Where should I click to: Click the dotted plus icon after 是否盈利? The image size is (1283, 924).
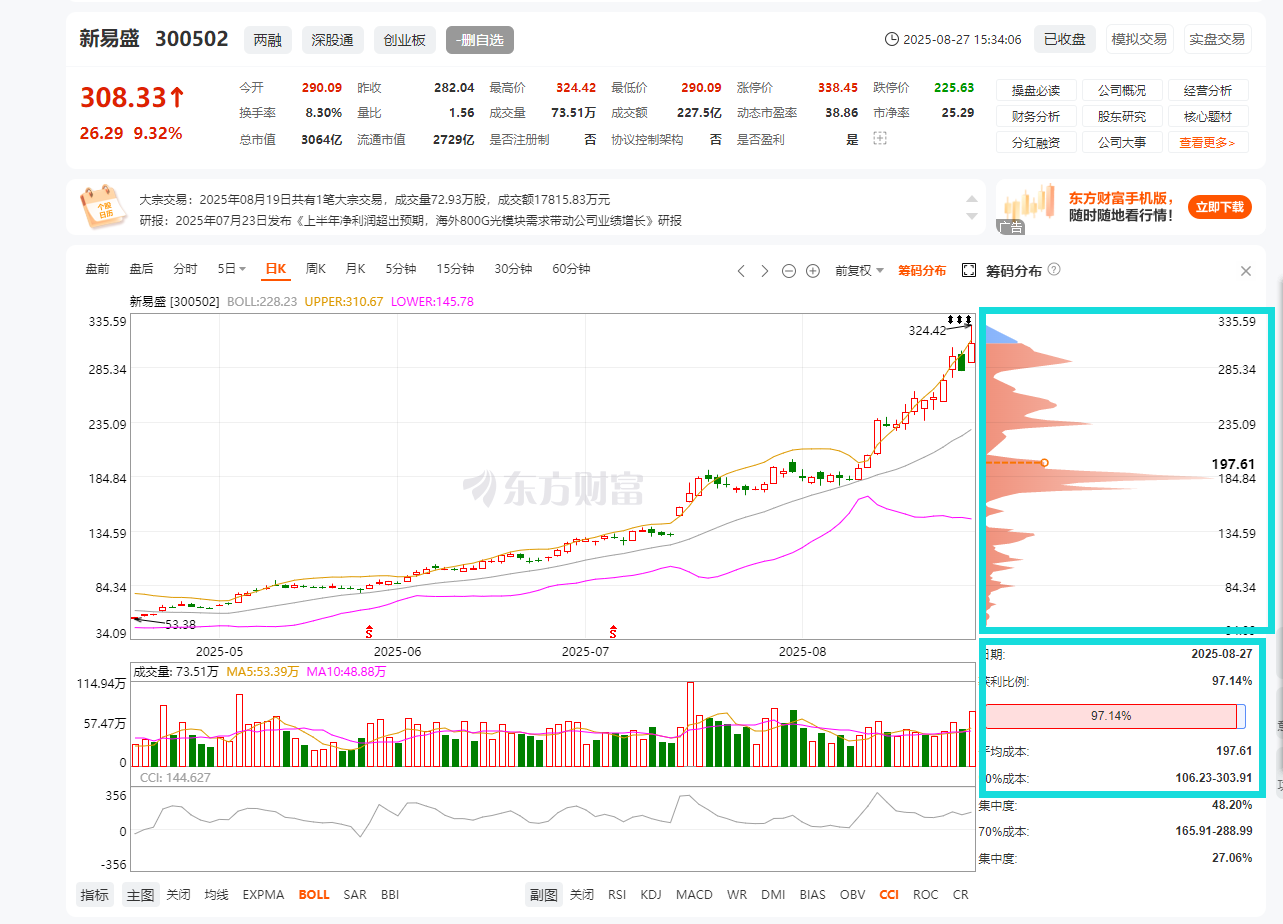(879, 139)
